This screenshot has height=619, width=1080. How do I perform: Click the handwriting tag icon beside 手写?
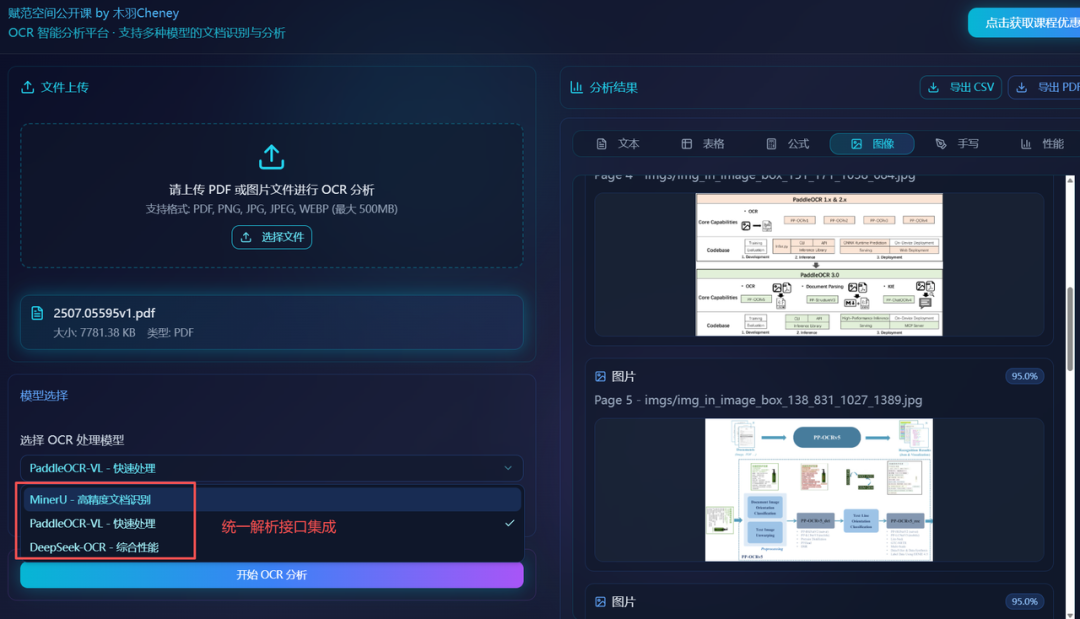pyautogui.click(x=942, y=143)
